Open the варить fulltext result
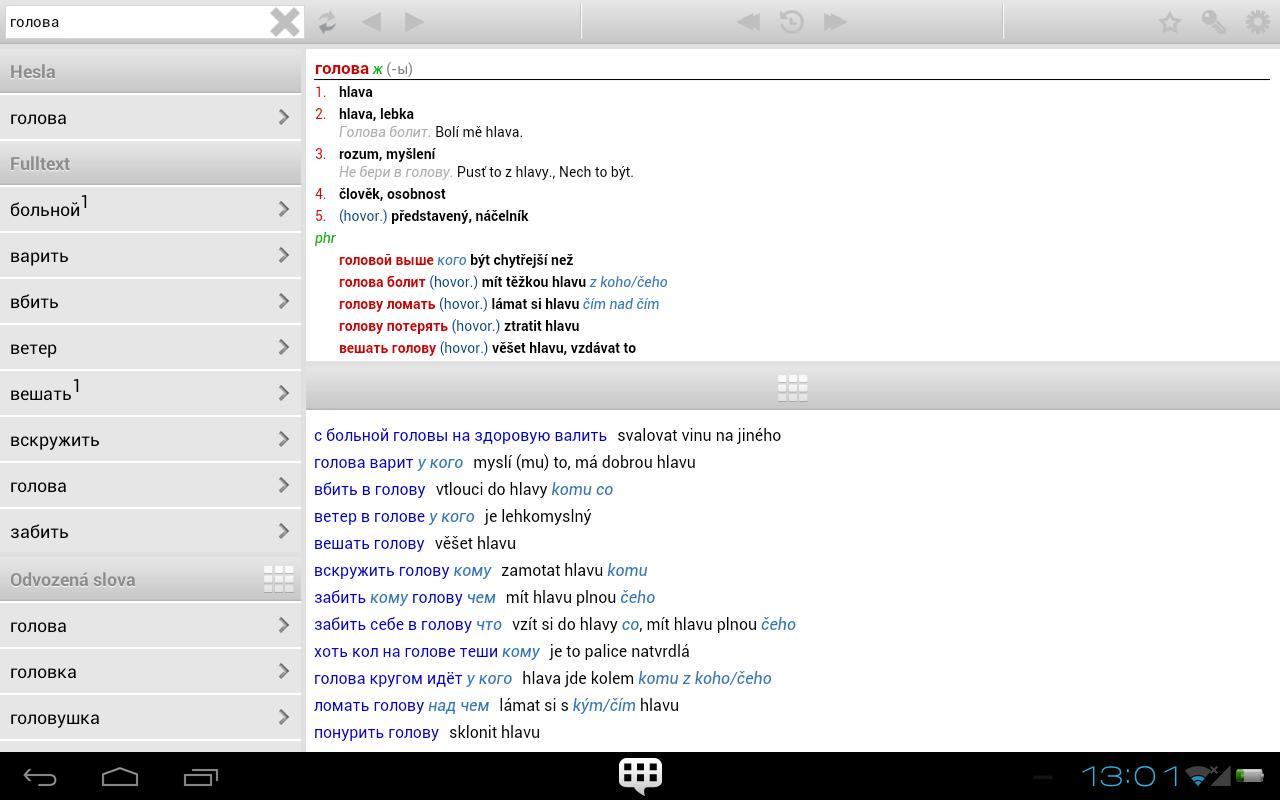The width and height of the screenshot is (1280, 800). [x=150, y=255]
